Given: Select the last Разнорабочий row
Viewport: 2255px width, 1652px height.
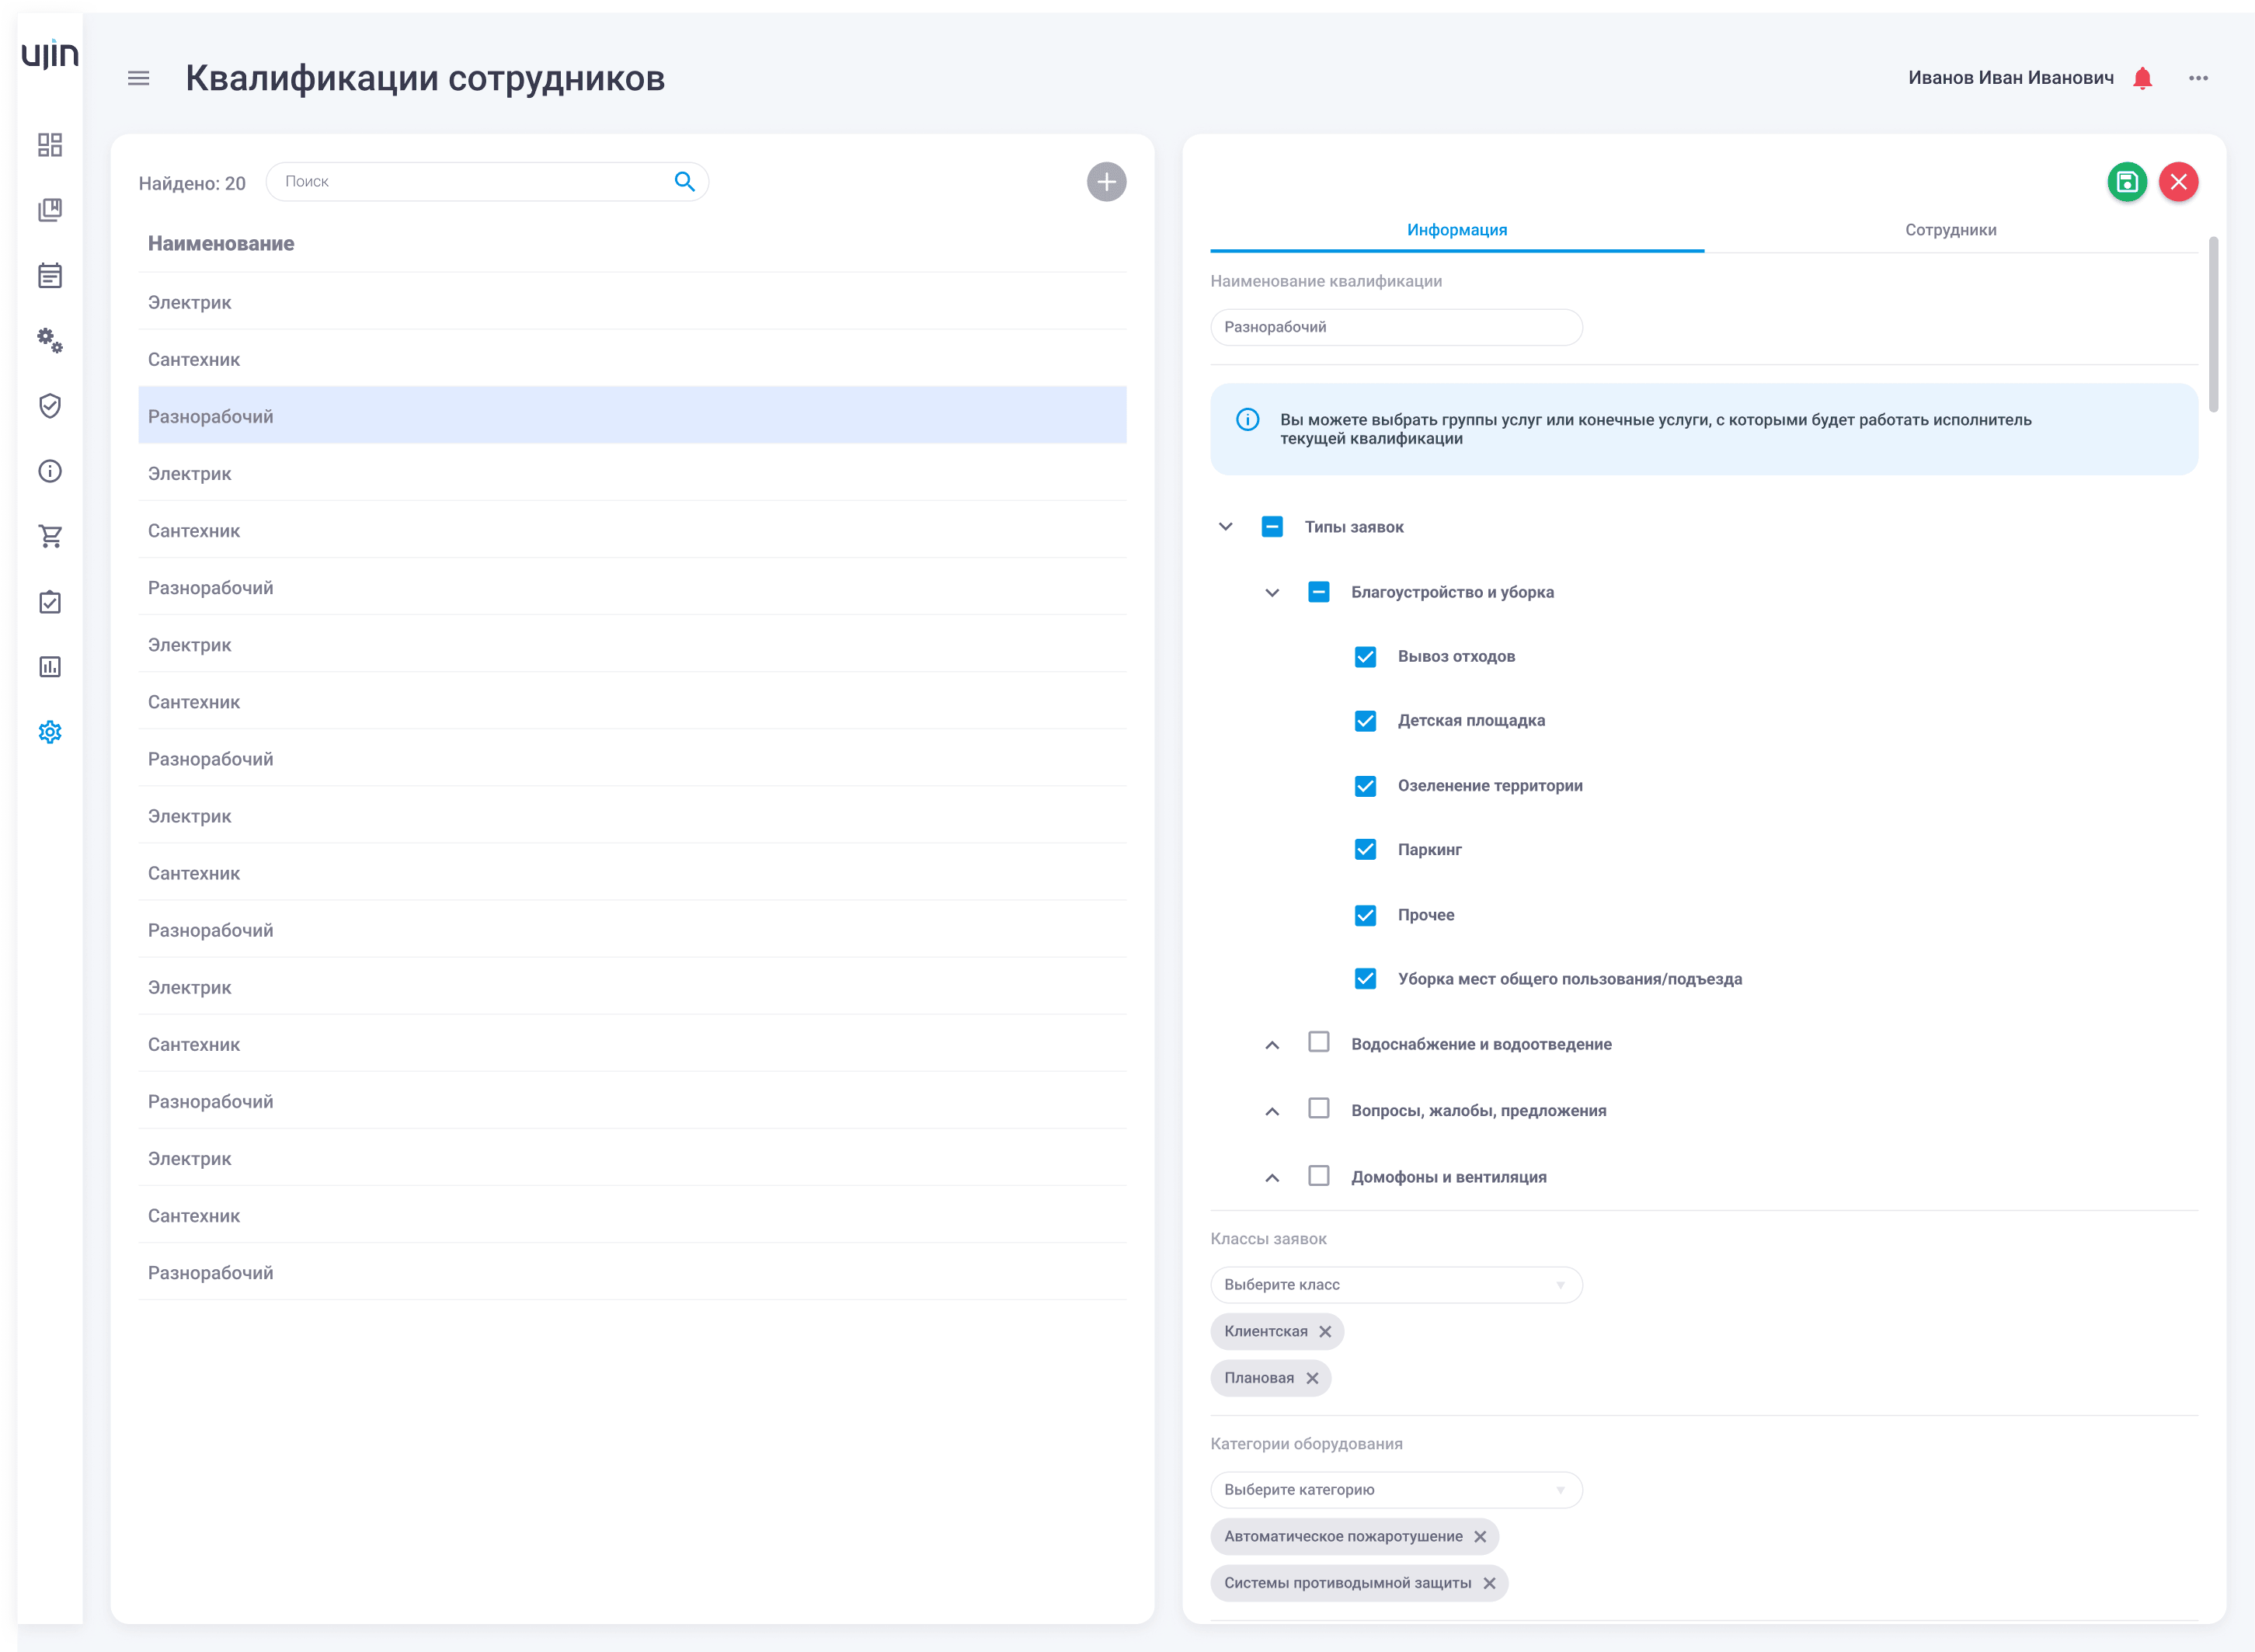Looking at the screenshot, I should pyautogui.click(x=632, y=1273).
